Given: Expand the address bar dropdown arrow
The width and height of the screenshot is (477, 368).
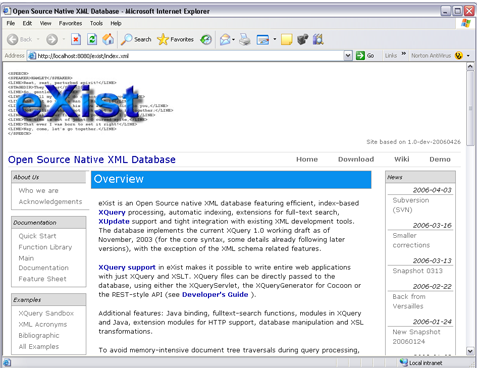Looking at the screenshot, I should pyautogui.click(x=348, y=55).
